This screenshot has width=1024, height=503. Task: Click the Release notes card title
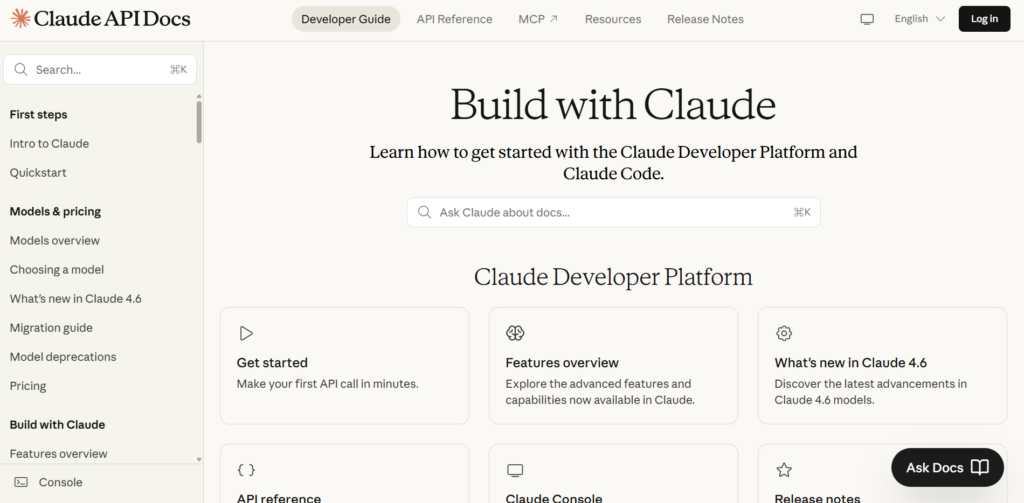pyautogui.click(x=817, y=498)
